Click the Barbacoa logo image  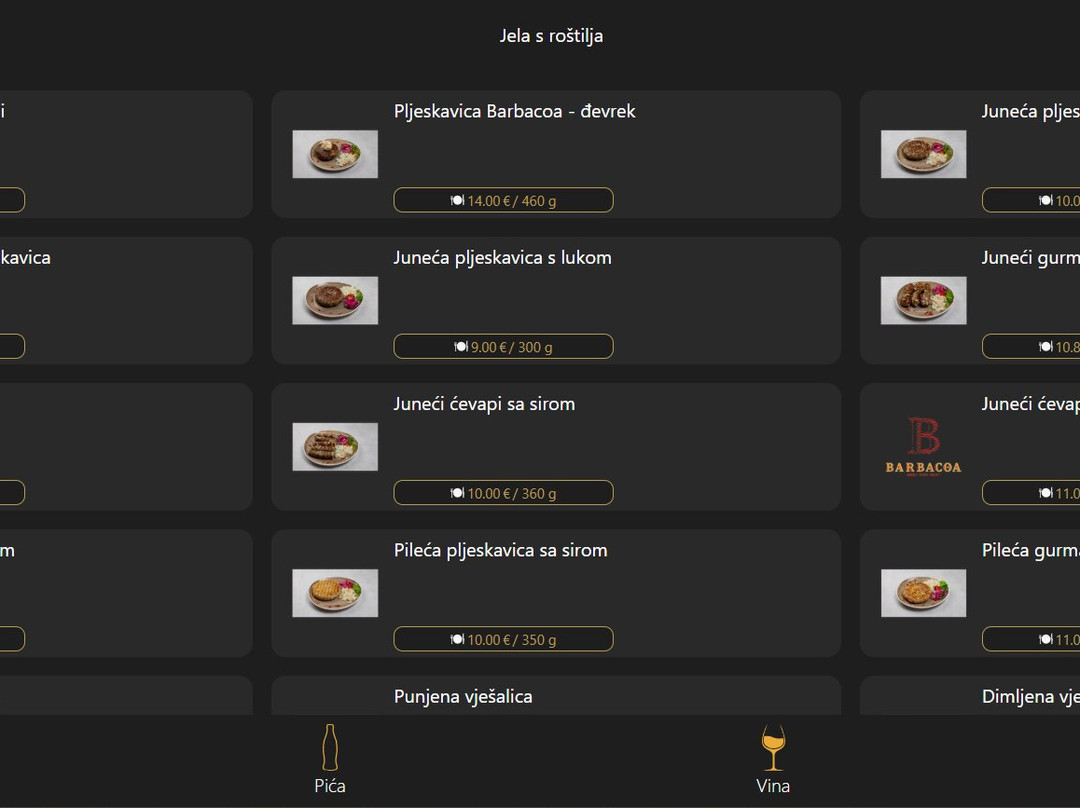click(x=923, y=447)
